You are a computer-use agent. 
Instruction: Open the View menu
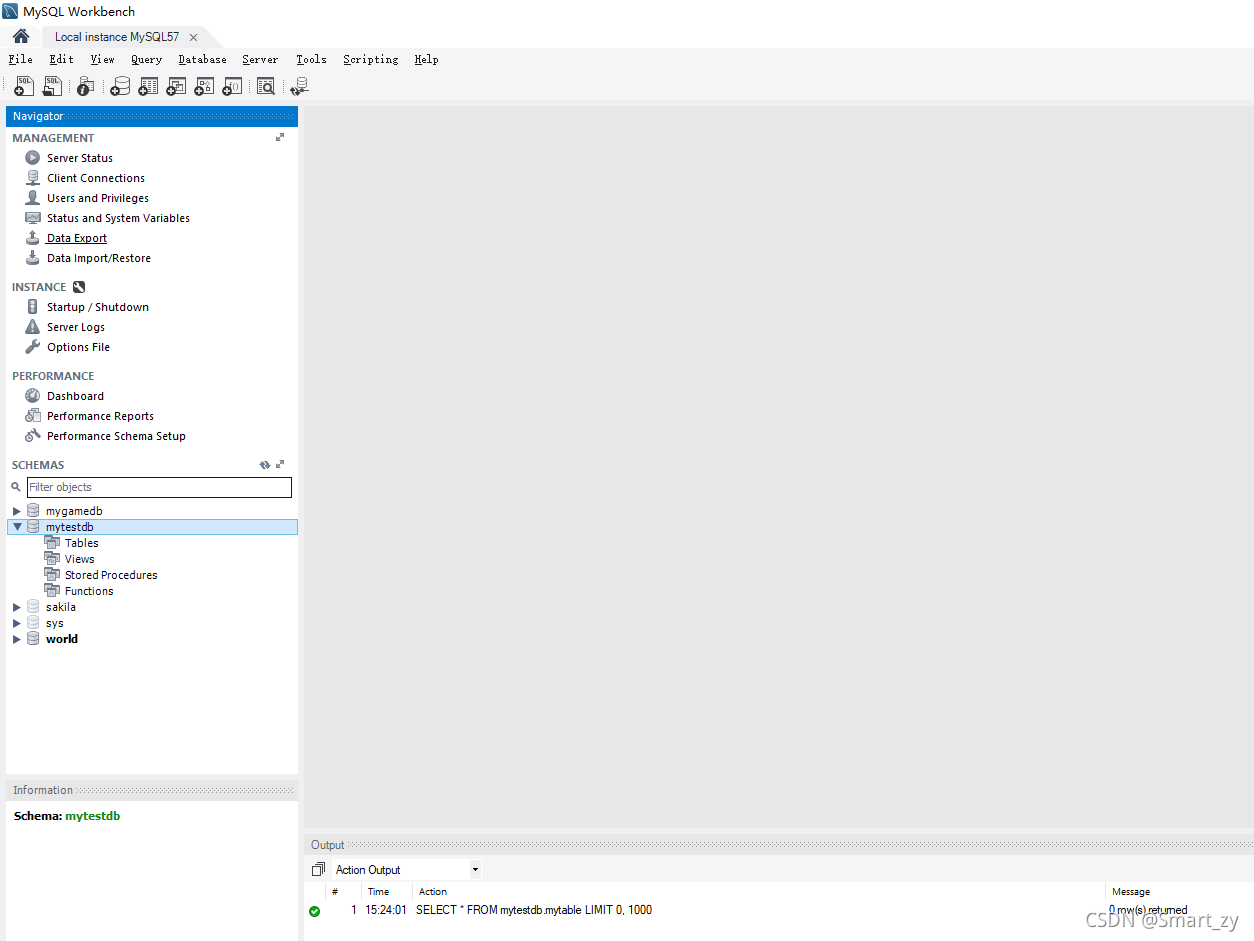coord(103,59)
